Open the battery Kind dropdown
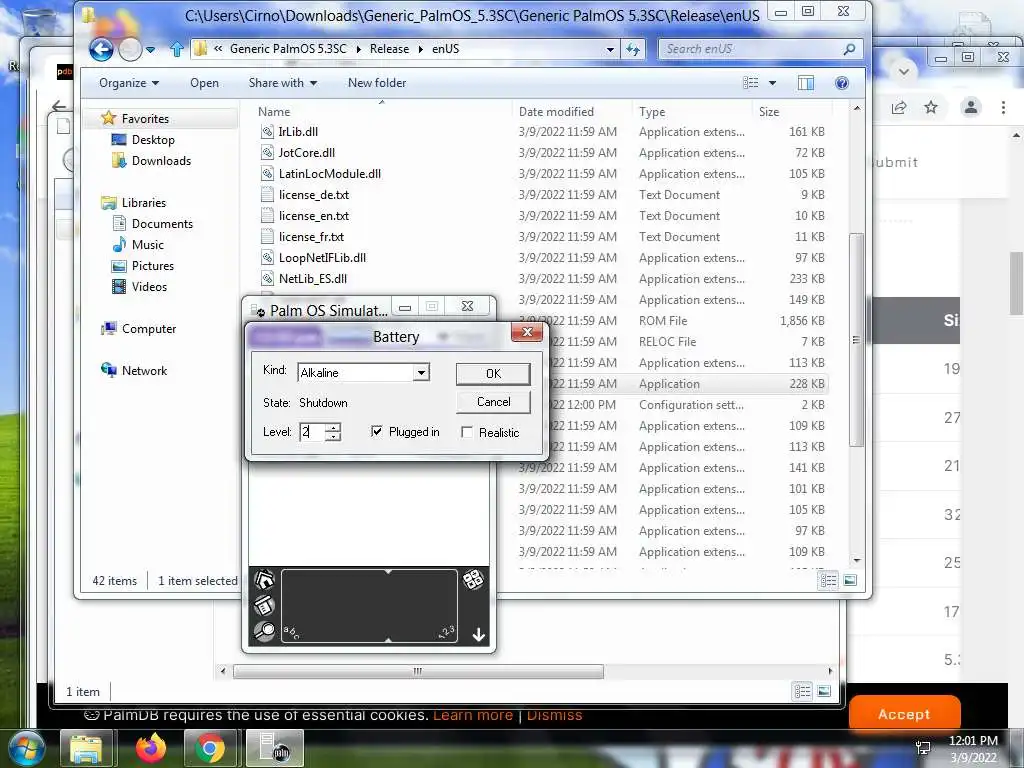Image resolution: width=1024 pixels, height=768 pixels. pyautogui.click(x=421, y=372)
